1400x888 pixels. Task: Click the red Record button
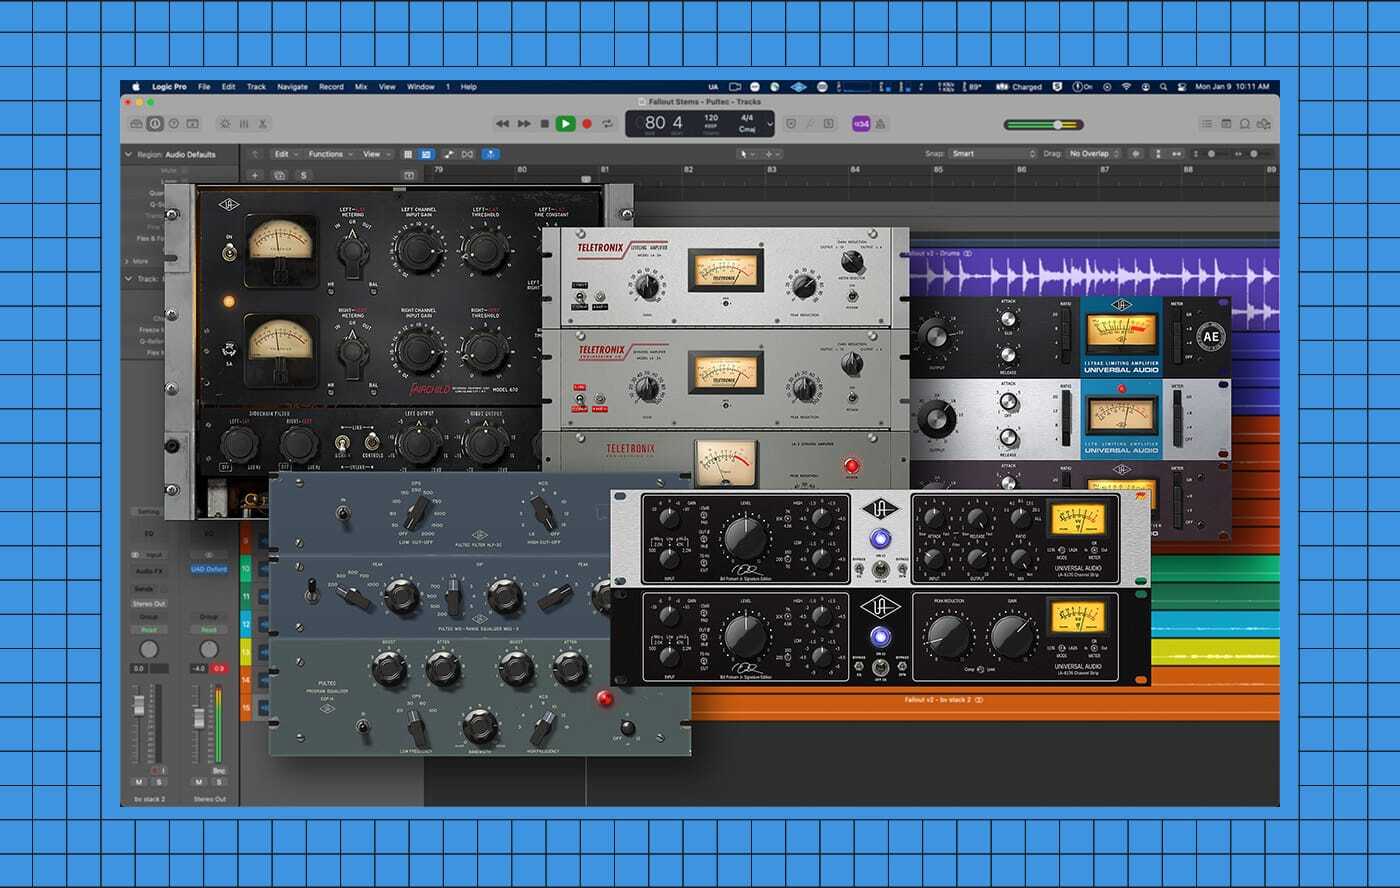(x=587, y=124)
